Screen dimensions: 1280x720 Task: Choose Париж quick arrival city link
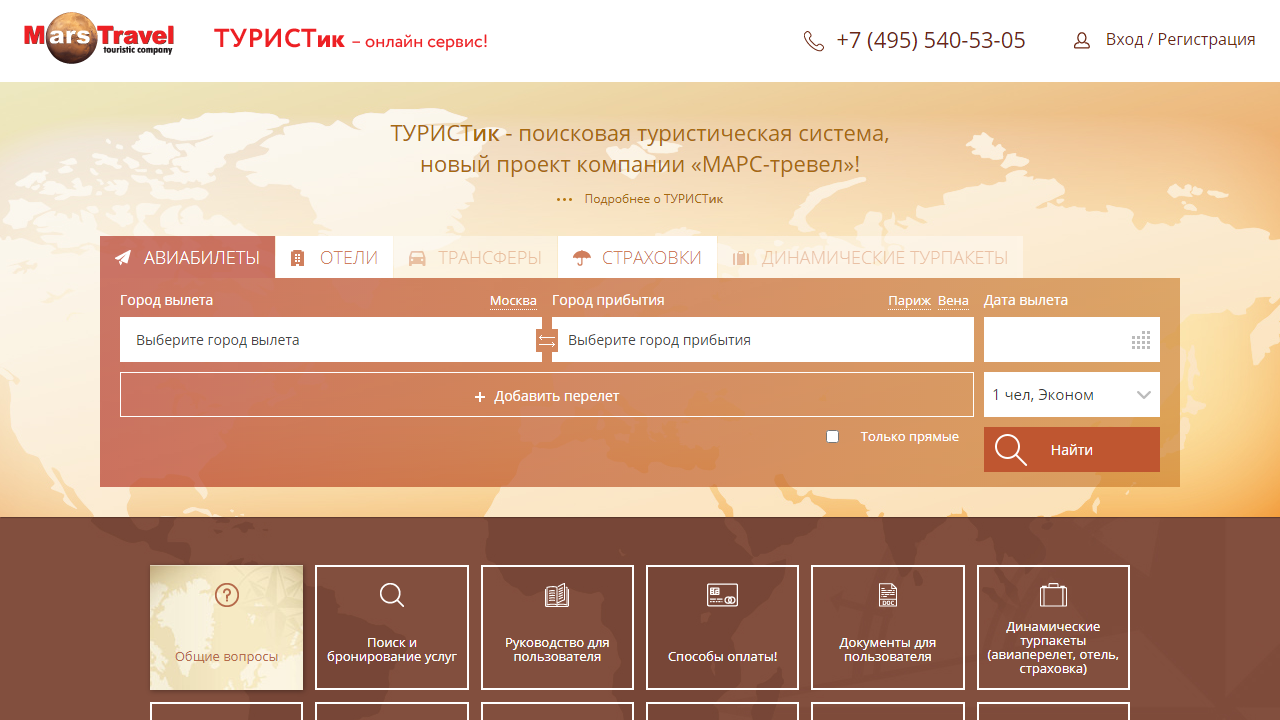point(909,301)
